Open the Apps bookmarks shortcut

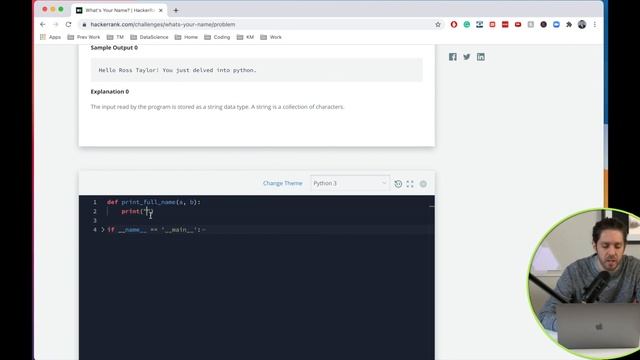[x=51, y=37]
